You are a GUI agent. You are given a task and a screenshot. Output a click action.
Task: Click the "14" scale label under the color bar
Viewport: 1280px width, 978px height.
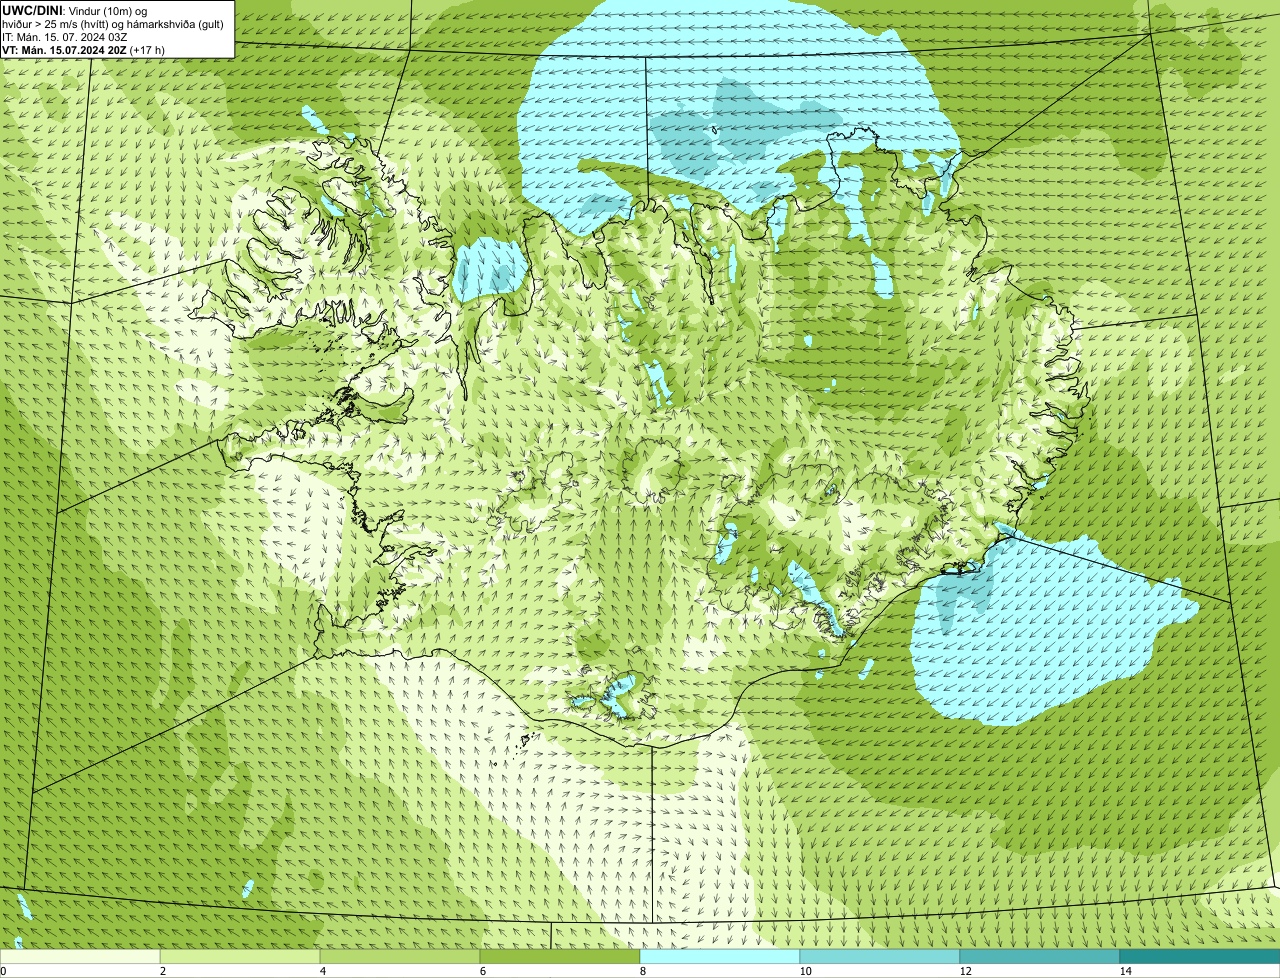click(x=1125, y=971)
